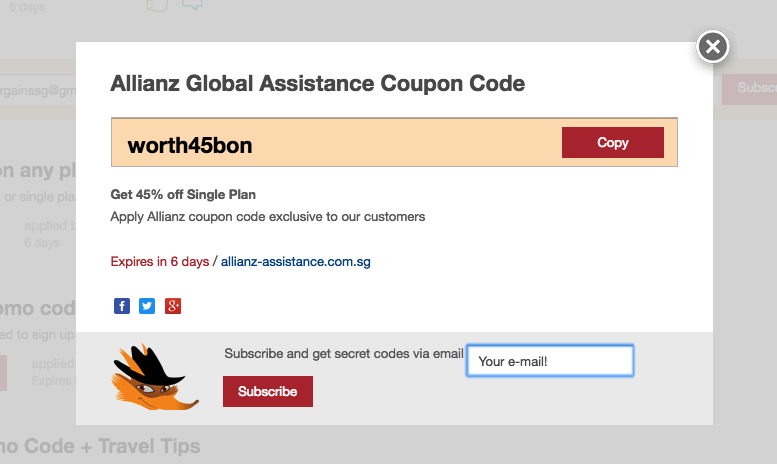Image resolution: width=777 pixels, height=464 pixels.
Task: Click the Expires in 6 days text
Action: [x=160, y=261]
